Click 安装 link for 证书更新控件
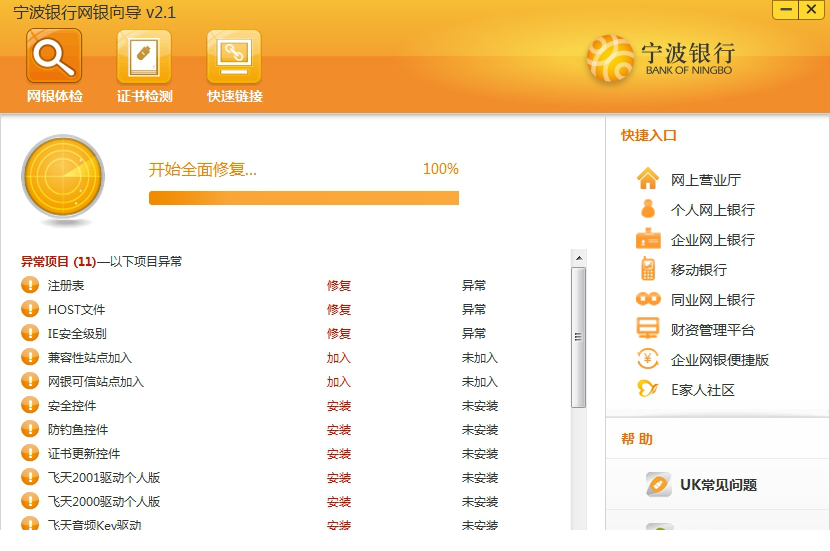Screen dimensions: 830x551 [339, 454]
